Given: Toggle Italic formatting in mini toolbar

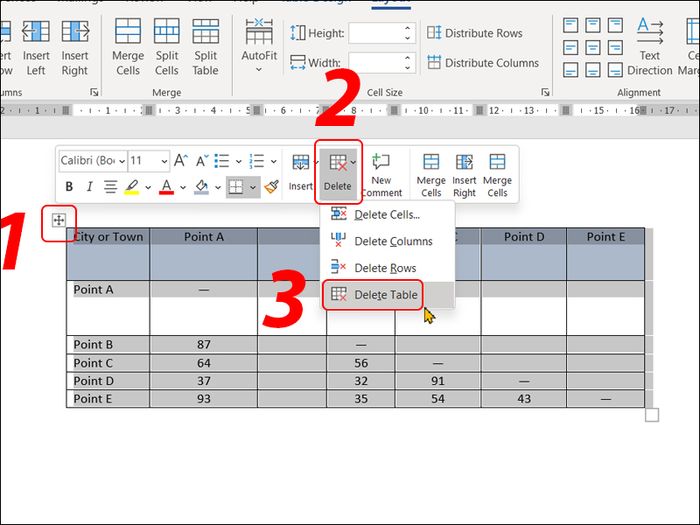Looking at the screenshot, I should click(x=89, y=187).
